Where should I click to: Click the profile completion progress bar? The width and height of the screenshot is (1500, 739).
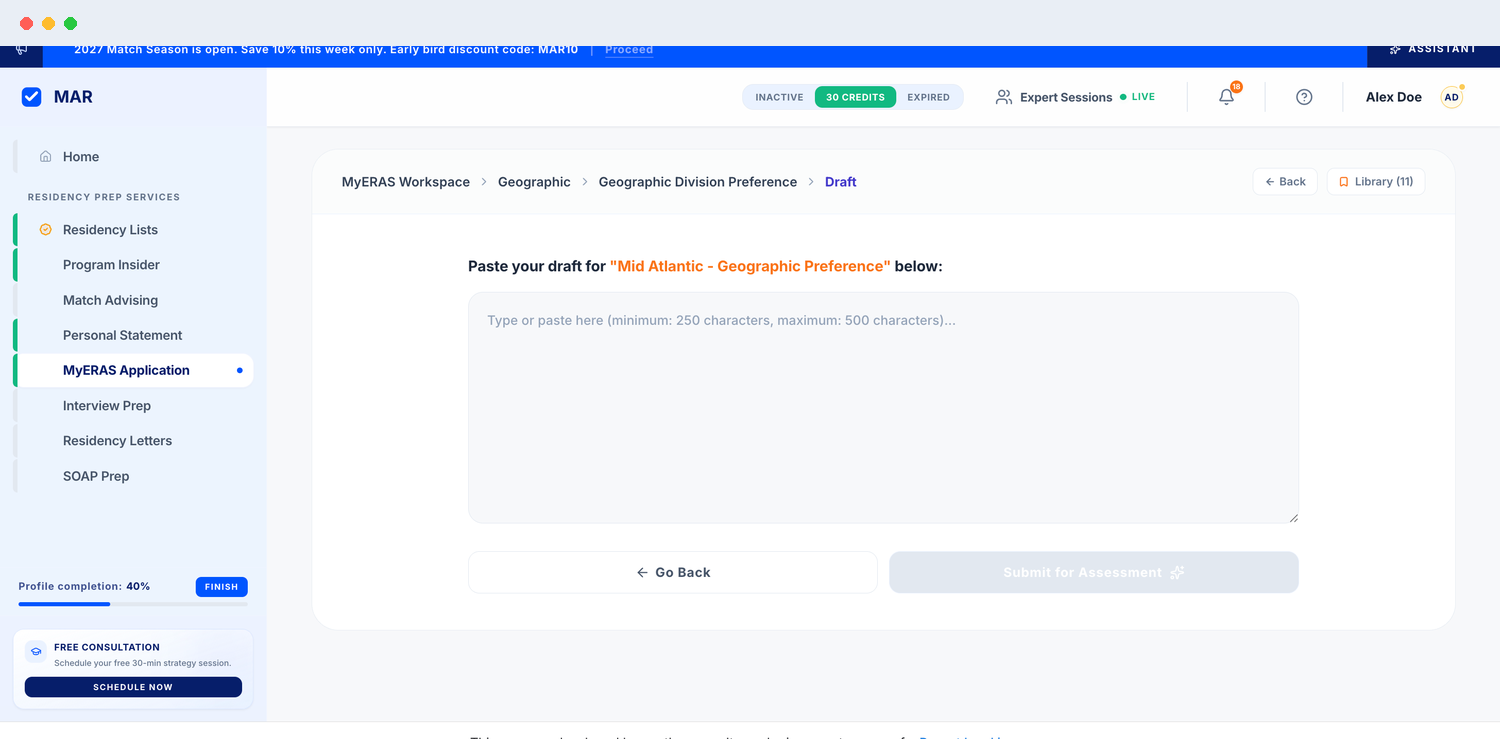tap(133, 604)
